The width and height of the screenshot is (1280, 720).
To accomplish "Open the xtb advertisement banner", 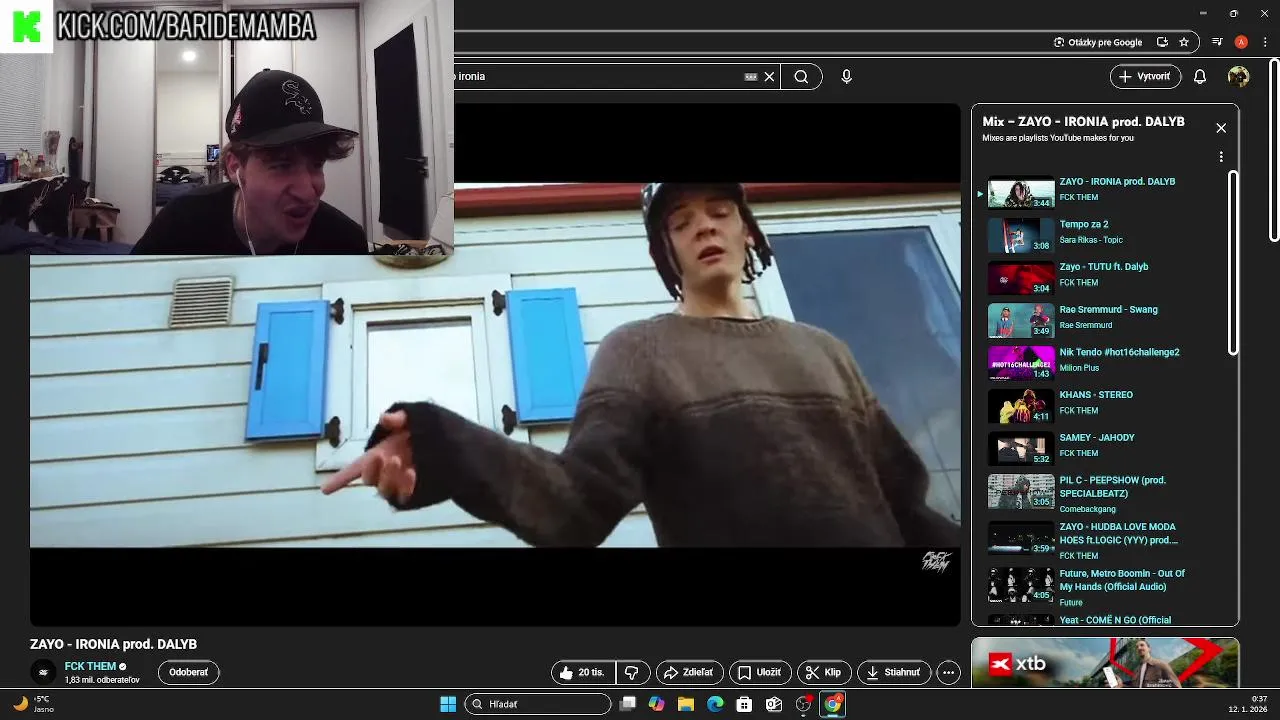I will click(1105, 663).
